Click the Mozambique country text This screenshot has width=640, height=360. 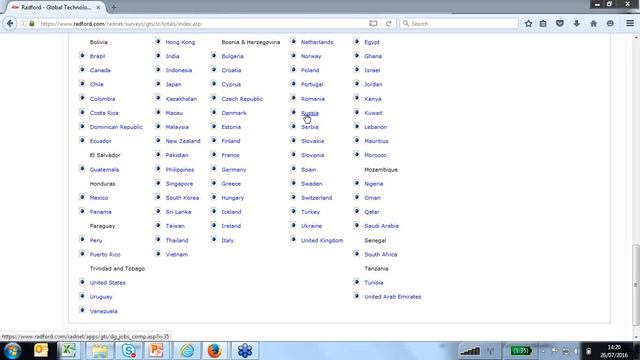[381, 169]
